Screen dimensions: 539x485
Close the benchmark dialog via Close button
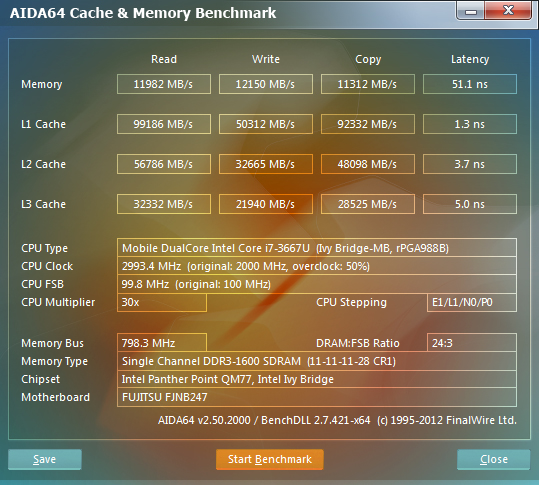(x=494, y=459)
